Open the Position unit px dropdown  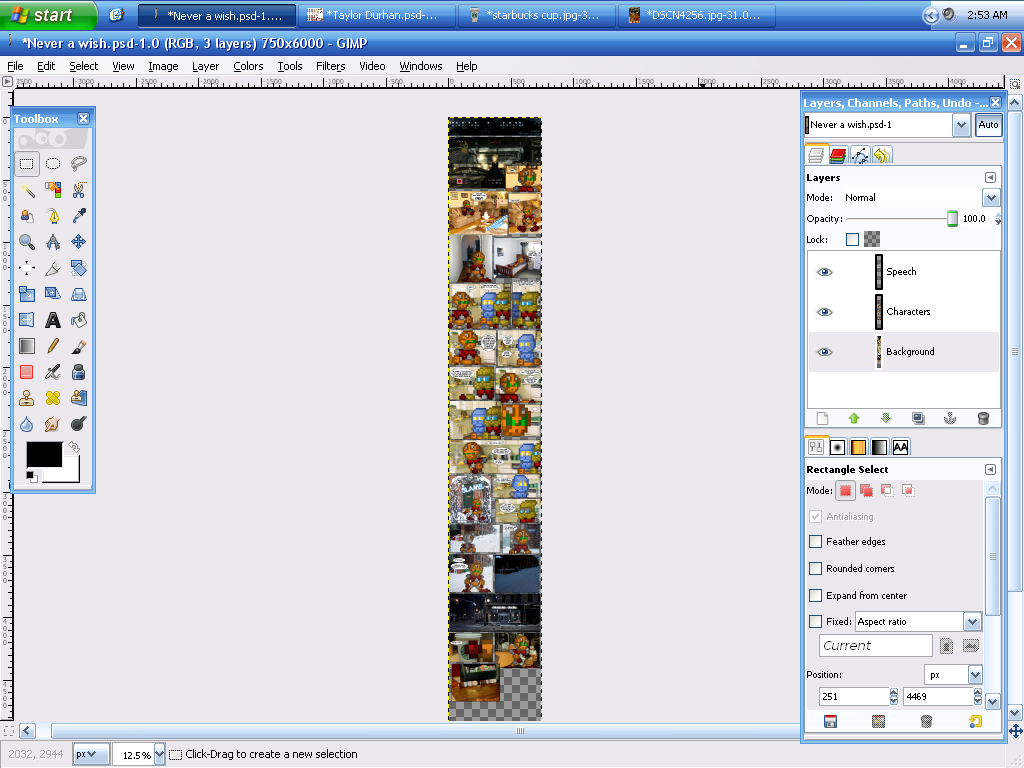[974, 675]
